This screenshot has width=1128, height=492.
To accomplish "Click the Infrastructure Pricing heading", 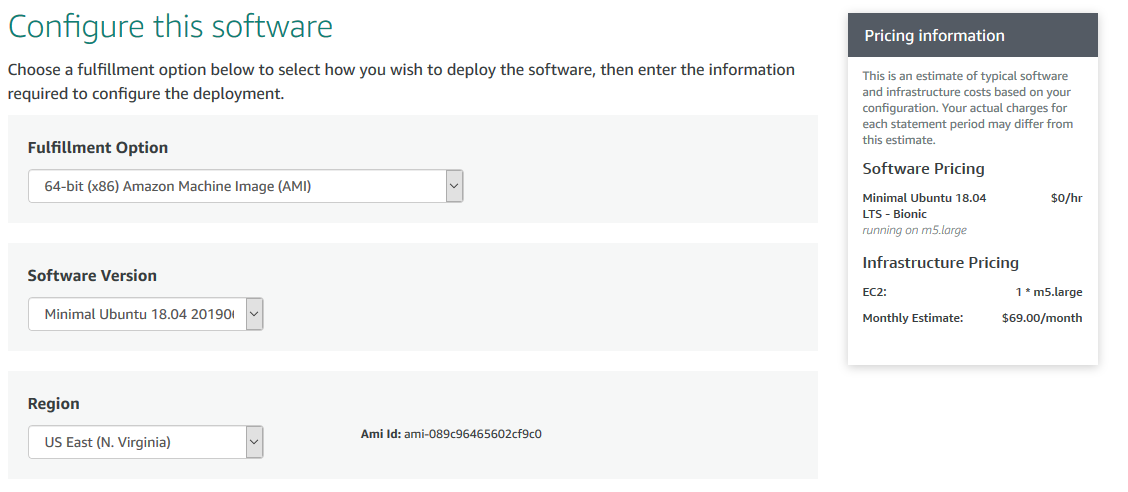I will click(x=940, y=263).
